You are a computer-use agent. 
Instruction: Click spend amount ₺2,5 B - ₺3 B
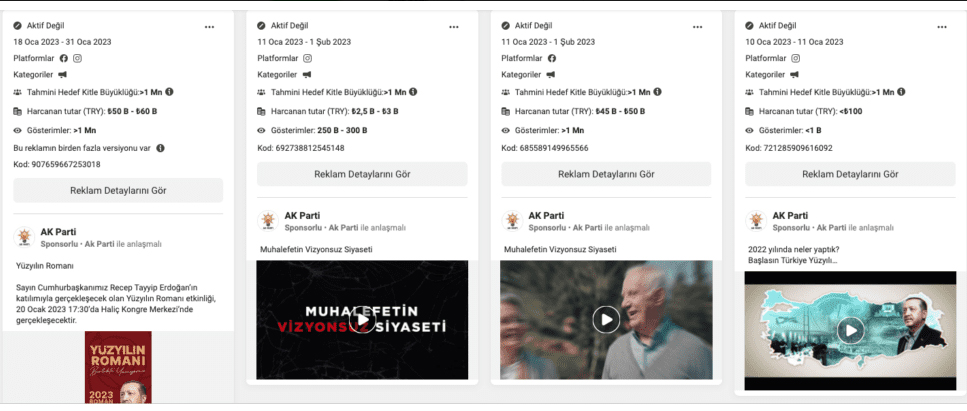point(375,112)
